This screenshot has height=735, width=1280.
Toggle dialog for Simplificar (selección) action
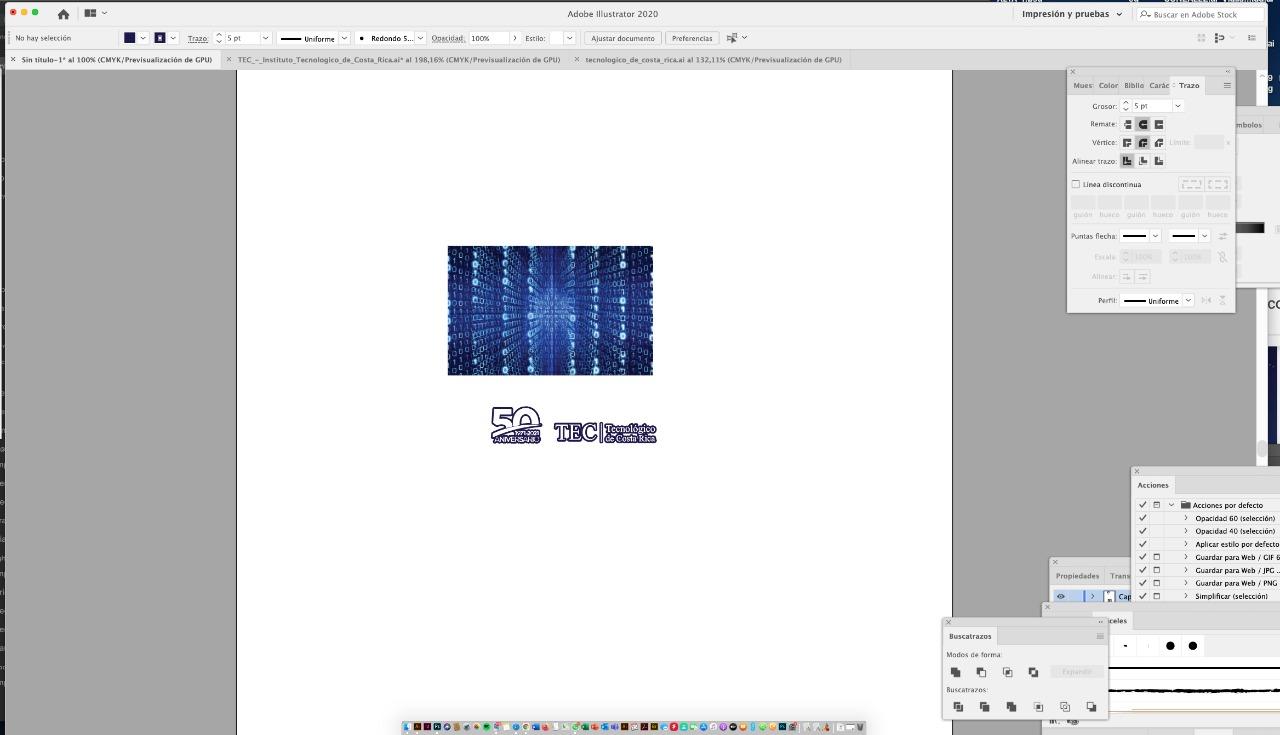1157,596
